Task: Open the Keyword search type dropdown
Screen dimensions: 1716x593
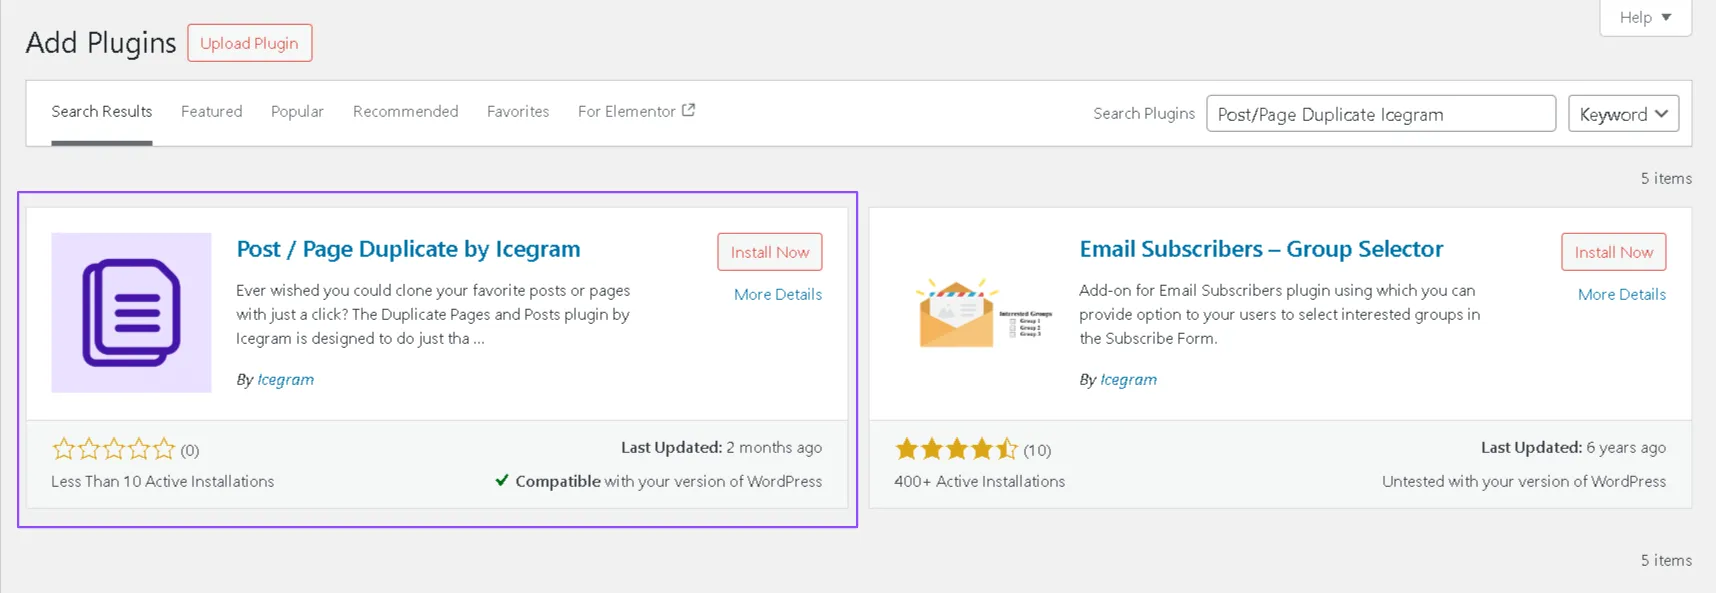Action: [1623, 113]
